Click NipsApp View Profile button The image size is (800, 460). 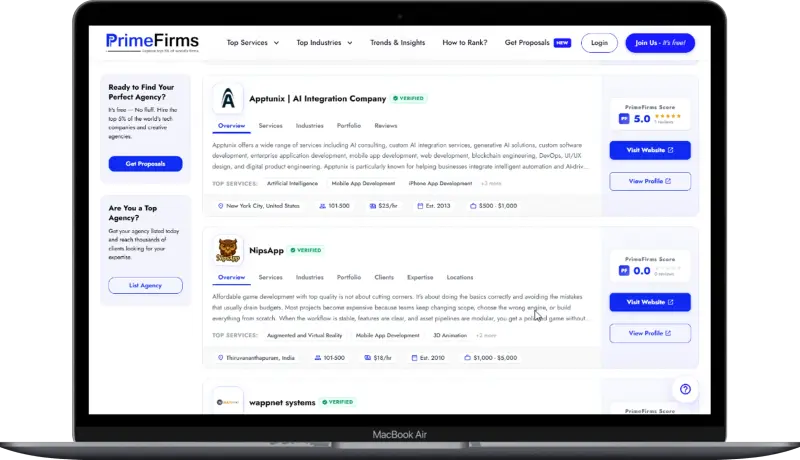(x=650, y=334)
